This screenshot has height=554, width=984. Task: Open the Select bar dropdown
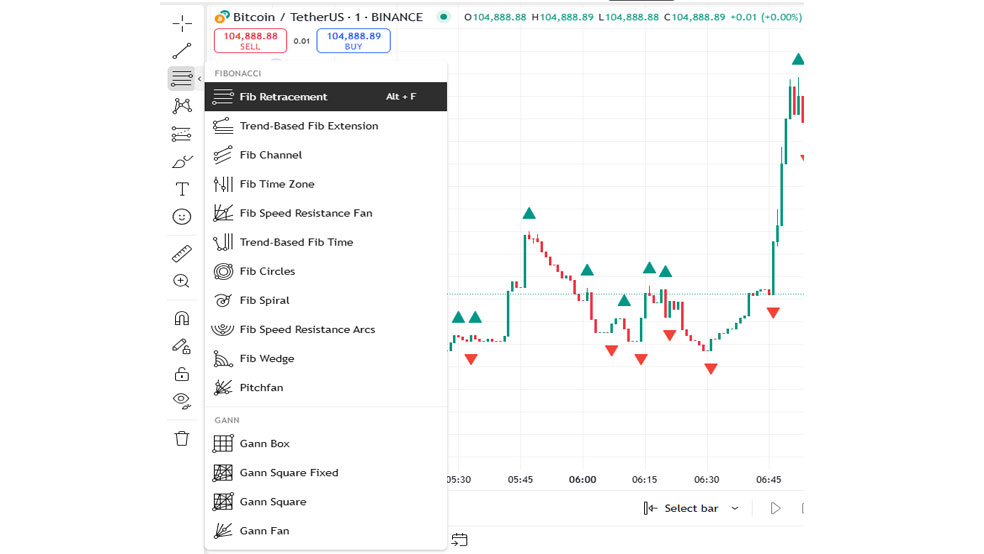point(691,508)
